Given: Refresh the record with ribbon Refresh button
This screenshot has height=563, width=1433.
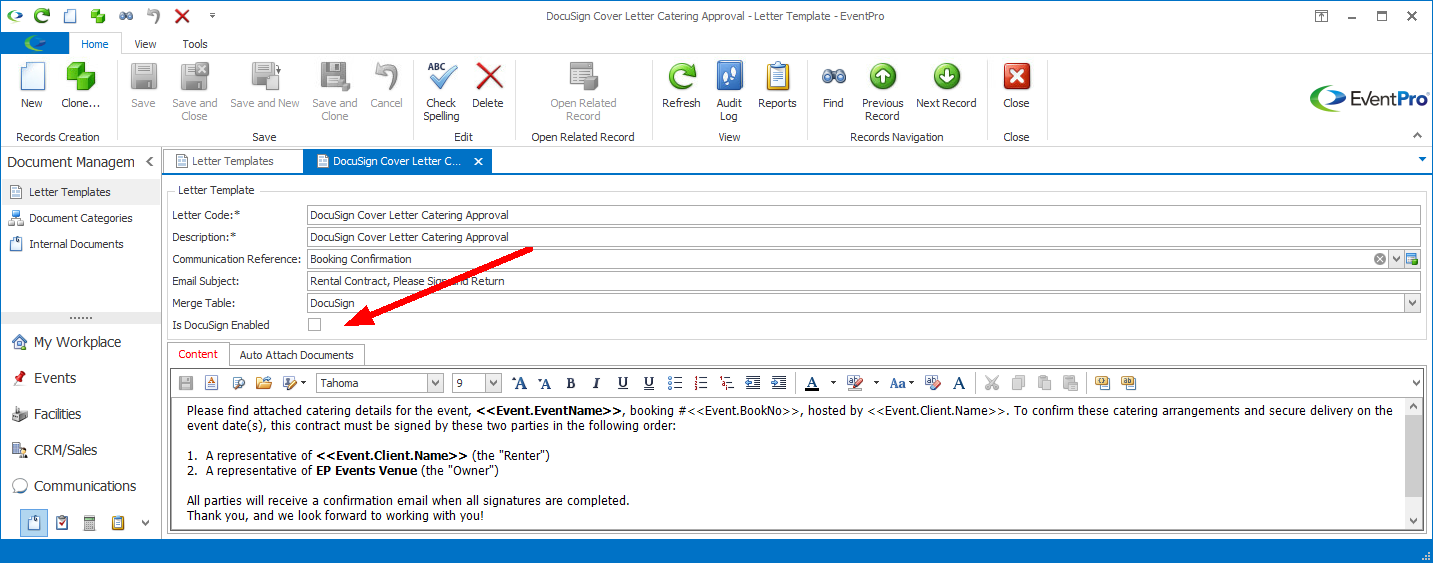Looking at the screenshot, I should point(681,86).
